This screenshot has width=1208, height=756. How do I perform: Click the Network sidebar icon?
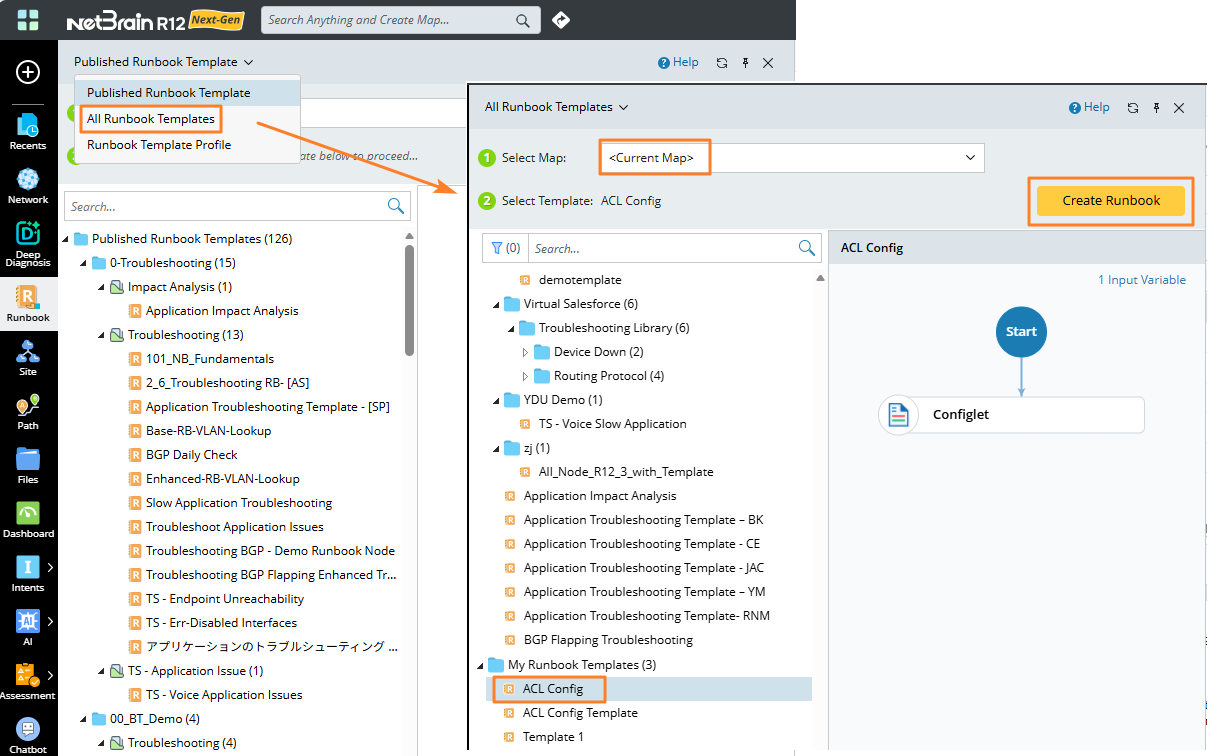pos(28,184)
